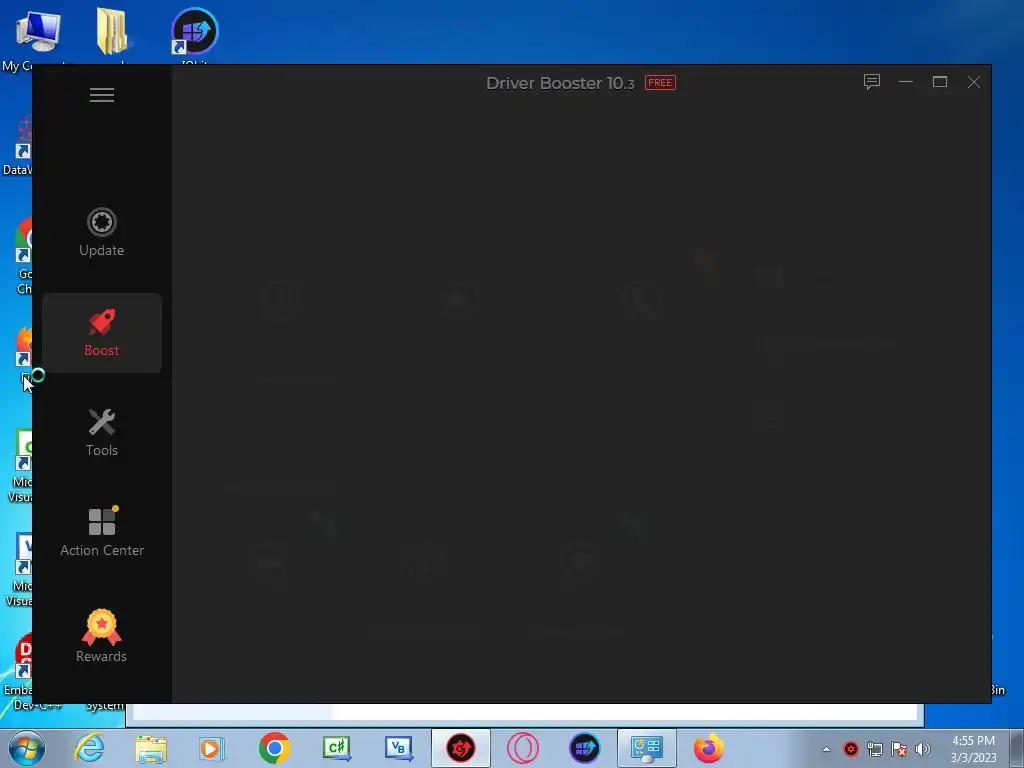This screenshot has width=1024, height=768.
Task: Launch Firefox from taskbar
Action: coord(709,748)
